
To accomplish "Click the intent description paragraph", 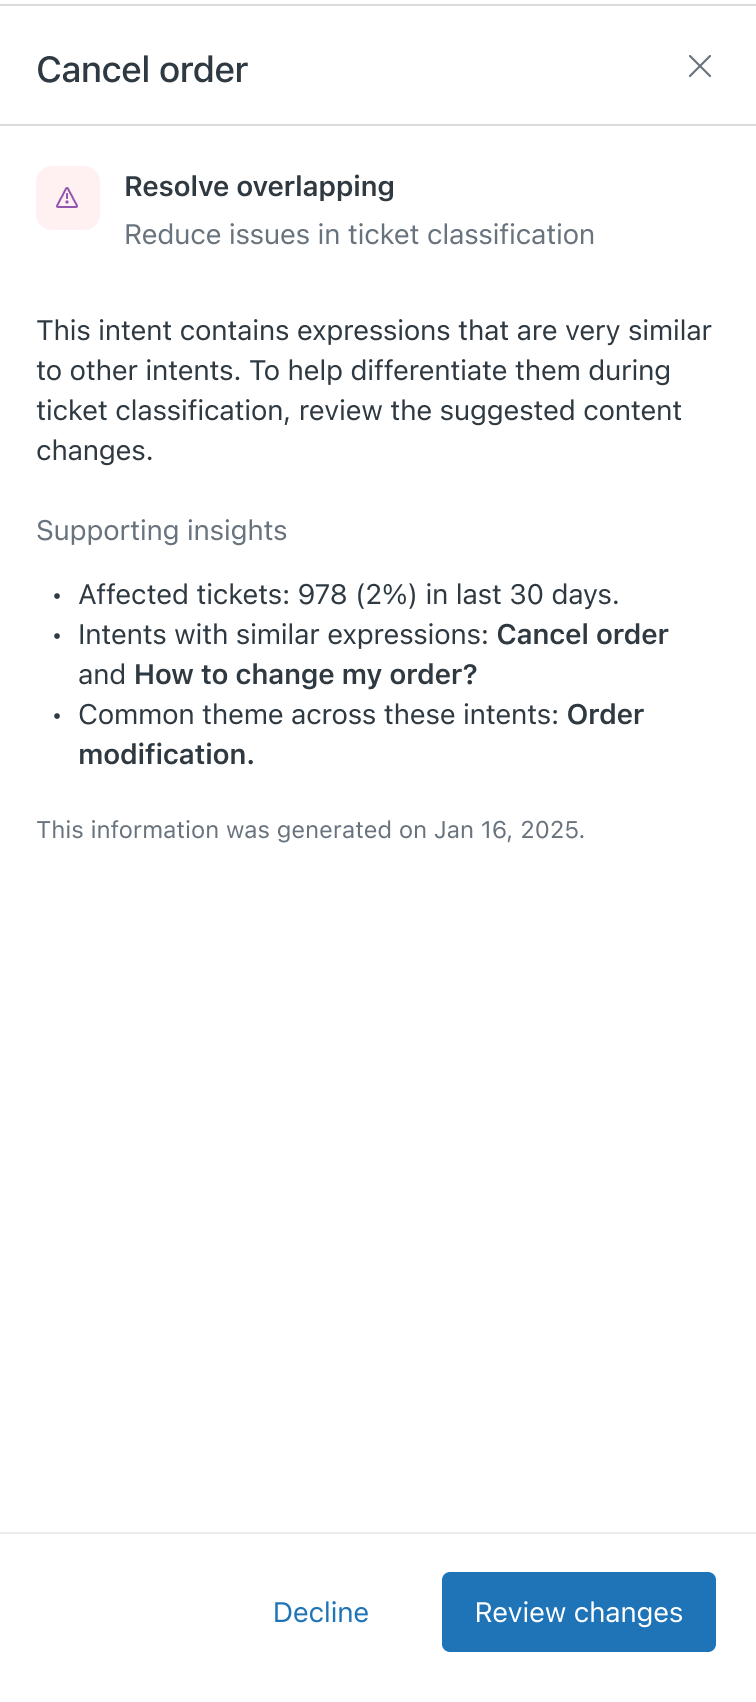I will (x=373, y=390).
